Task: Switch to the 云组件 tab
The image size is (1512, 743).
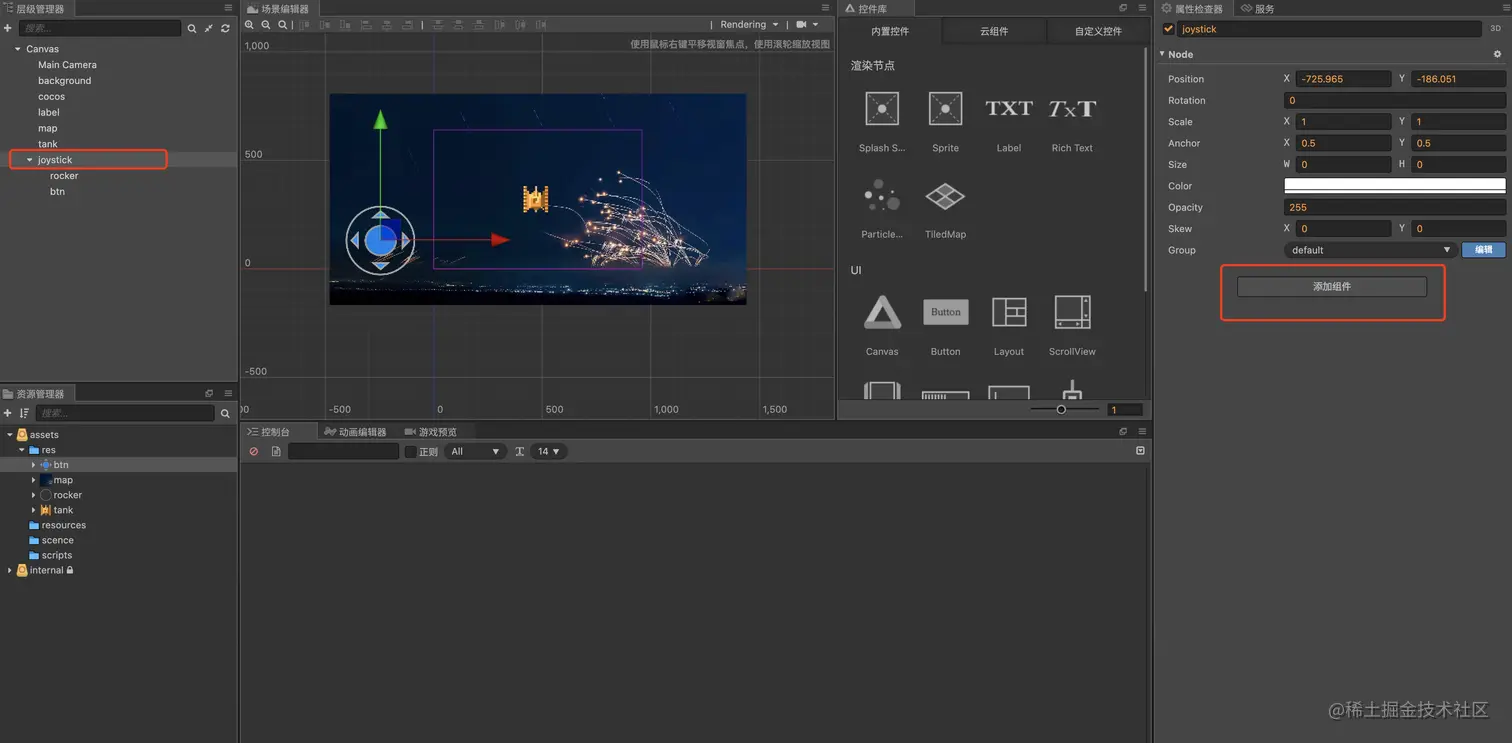Action: 994,32
